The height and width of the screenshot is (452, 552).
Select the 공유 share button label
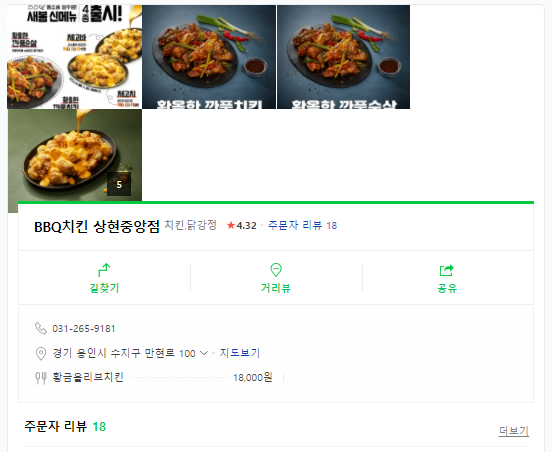[x=447, y=288]
